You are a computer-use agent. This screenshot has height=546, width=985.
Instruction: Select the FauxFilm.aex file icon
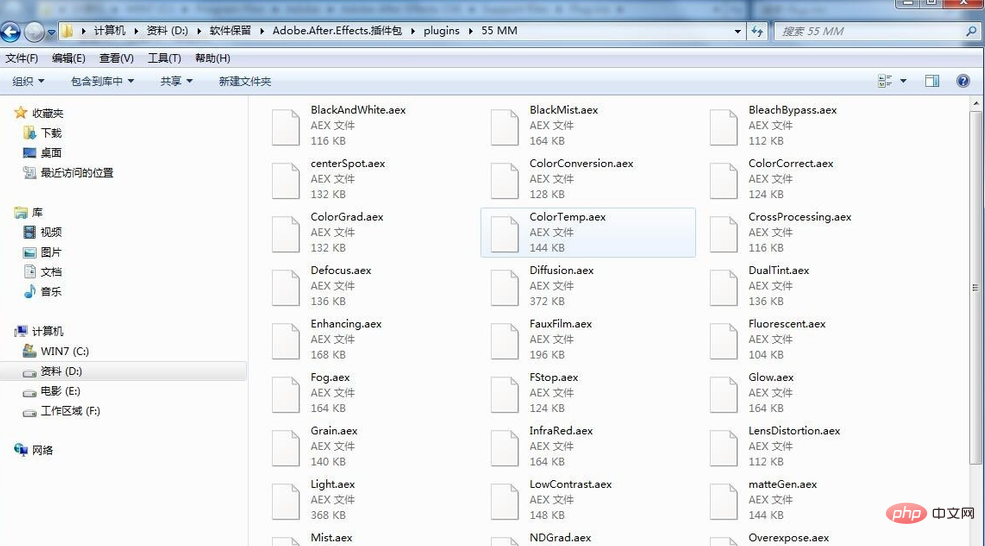point(504,340)
